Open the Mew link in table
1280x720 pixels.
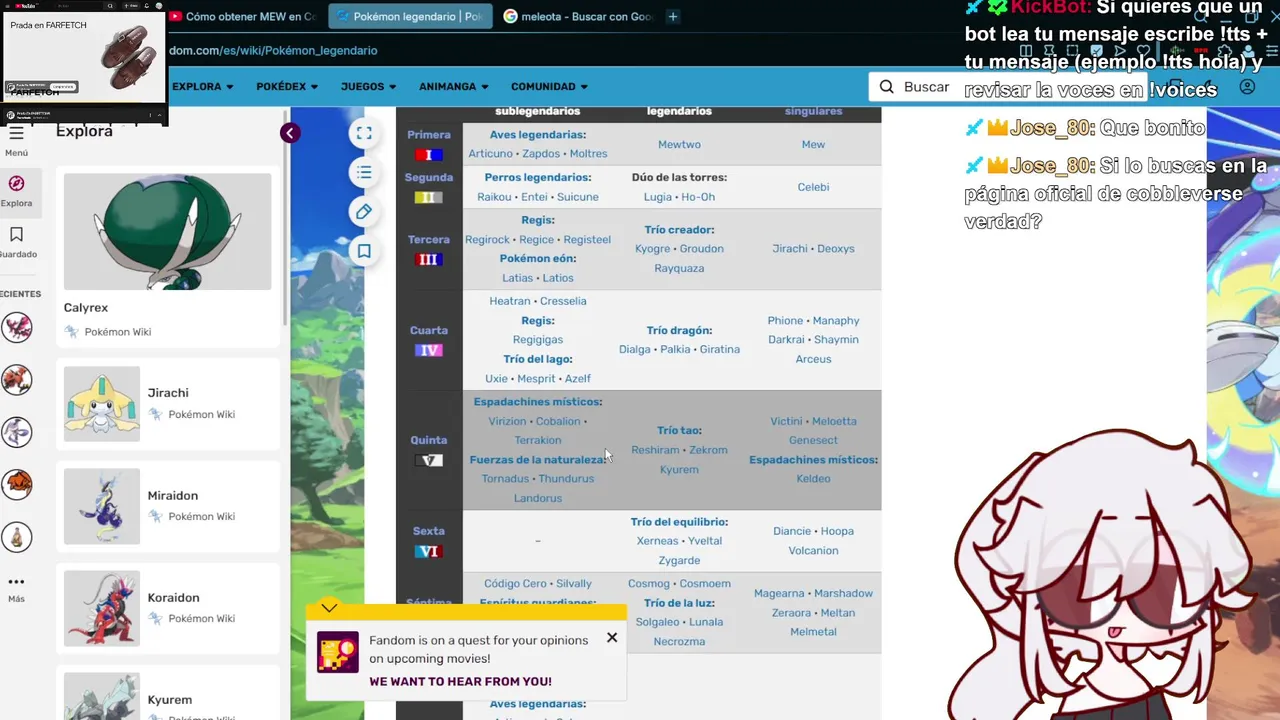click(813, 144)
